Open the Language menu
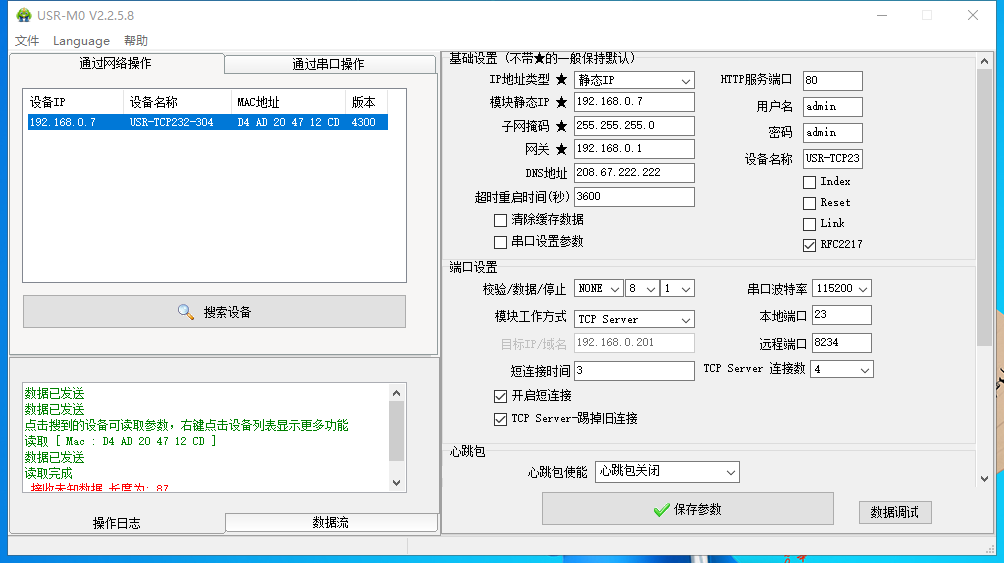The height and width of the screenshot is (563, 1004). (81, 41)
